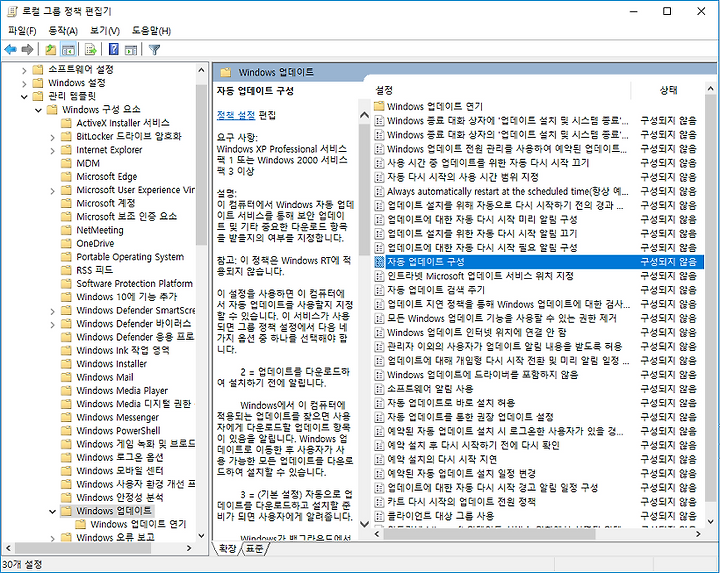Screen dimensions: 720x573
Task: Click tree pane vertical scrollbar down arrow
Action: pyautogui.click(x=201, y=535)
